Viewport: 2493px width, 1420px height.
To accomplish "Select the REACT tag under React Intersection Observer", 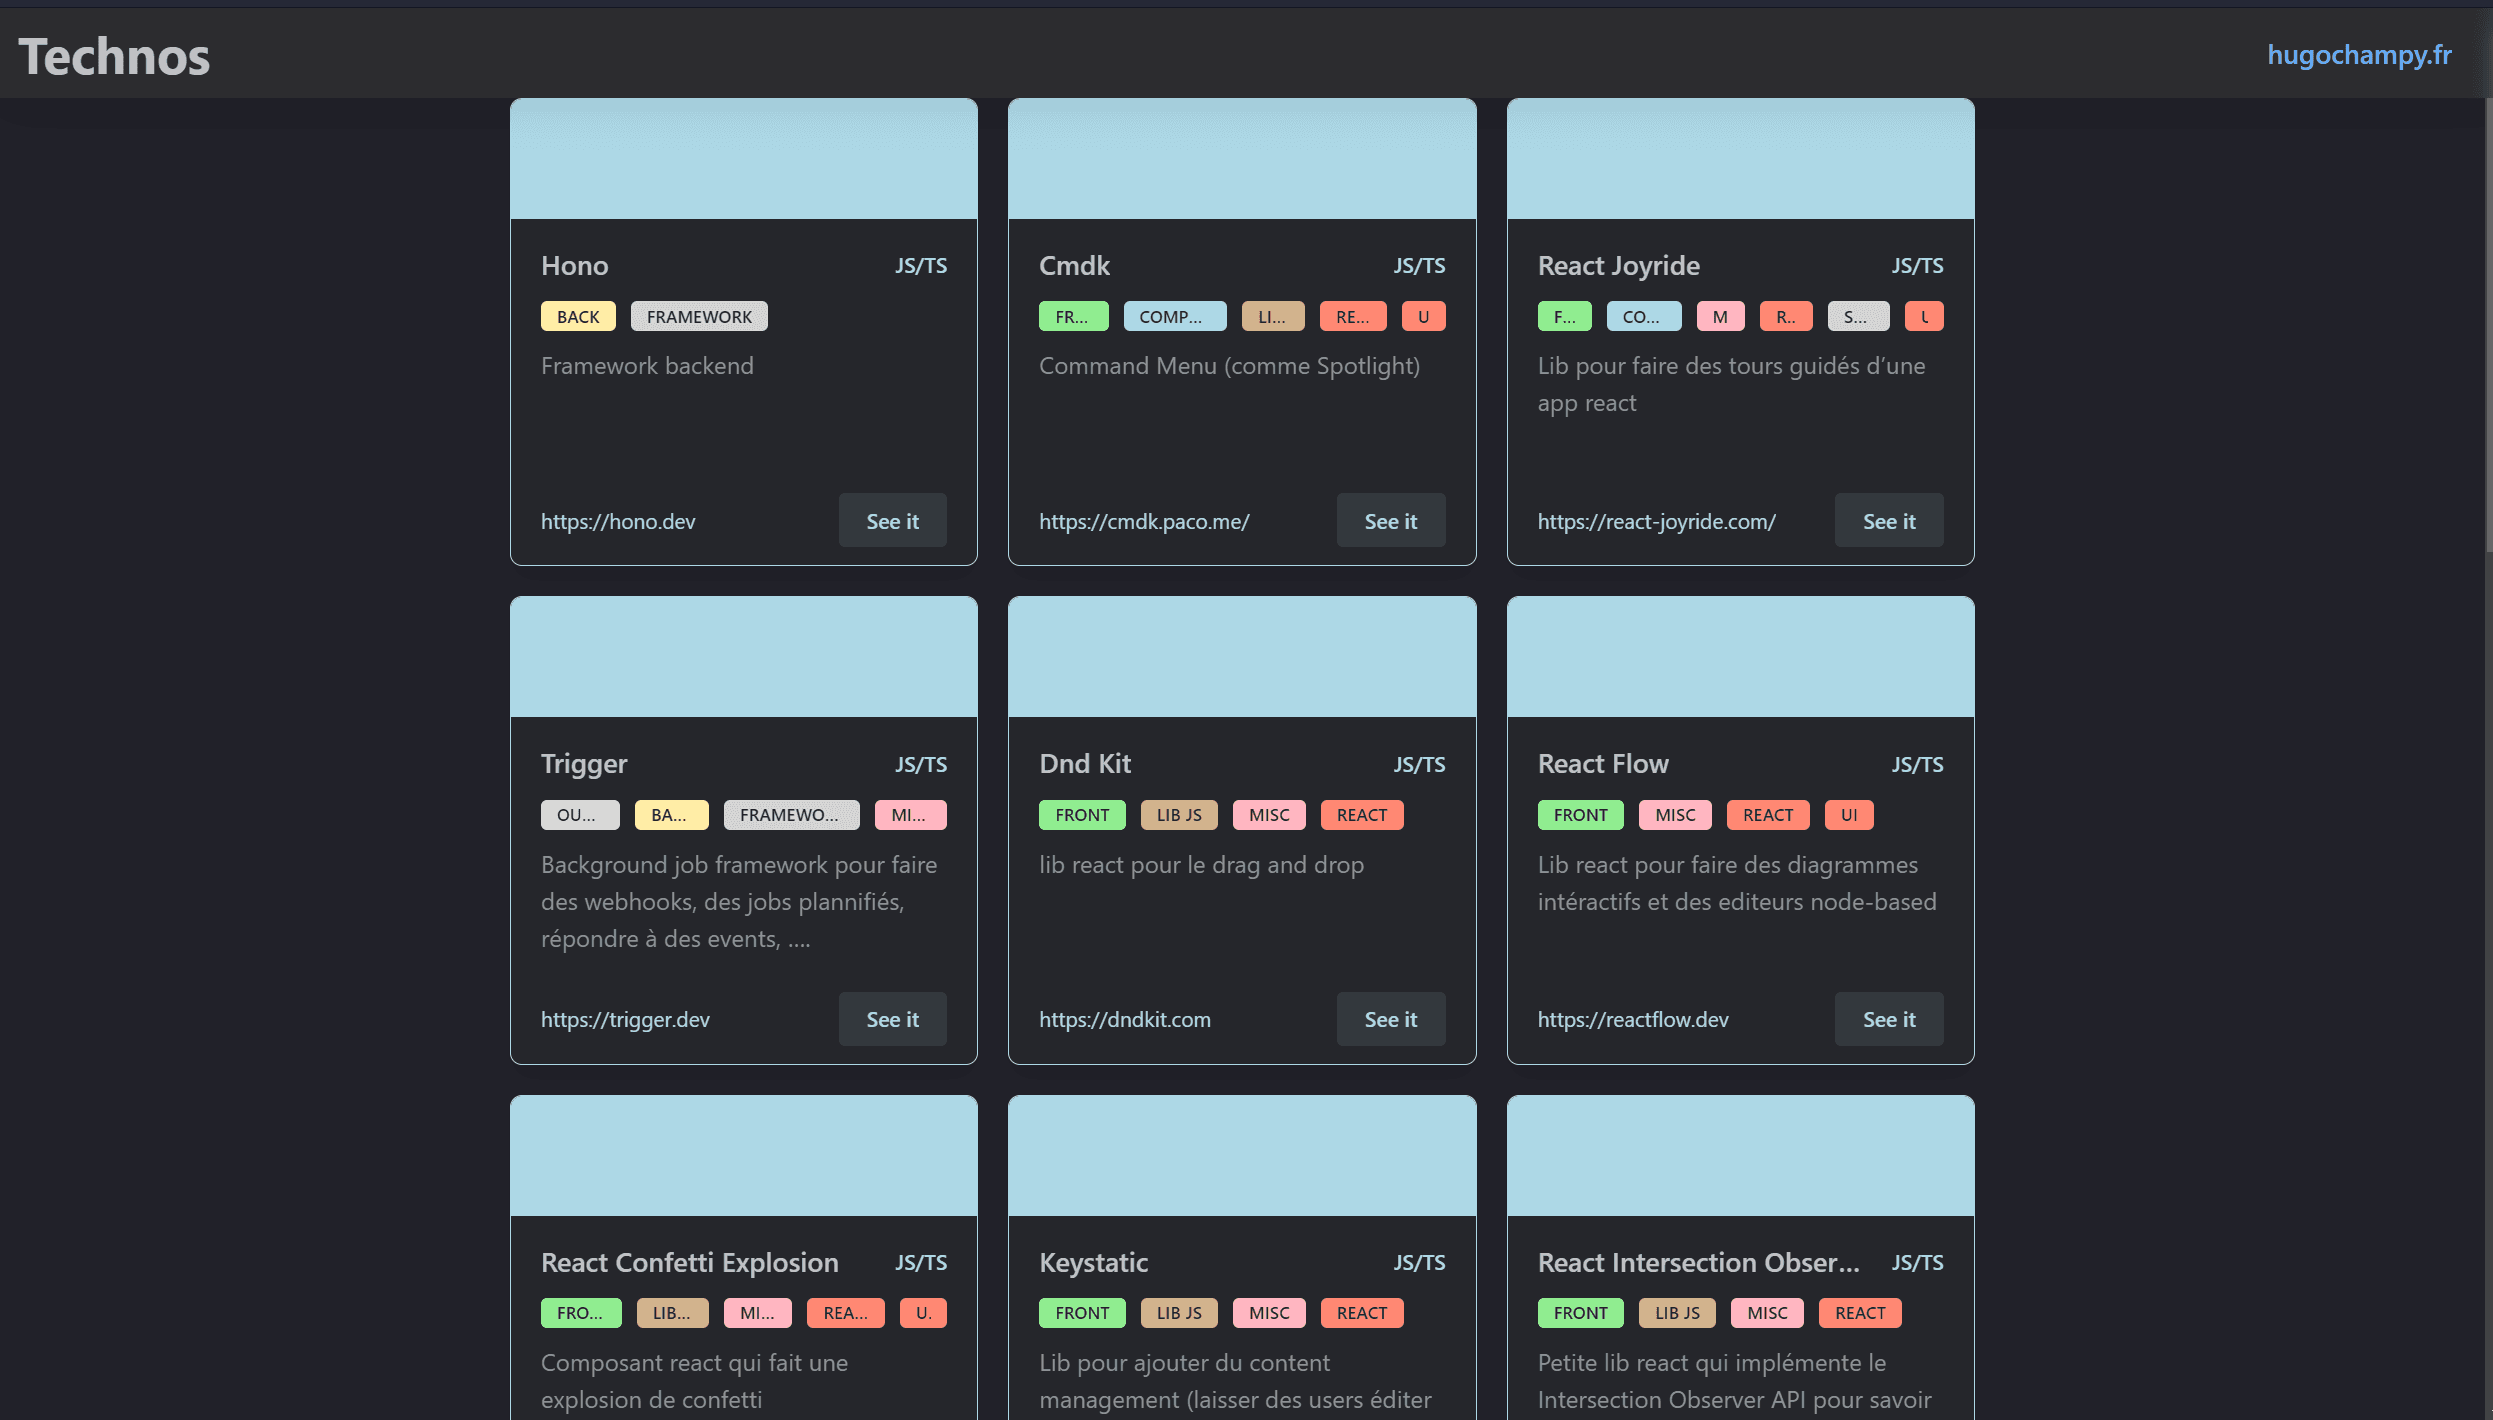I will tap(1859, 1312).
